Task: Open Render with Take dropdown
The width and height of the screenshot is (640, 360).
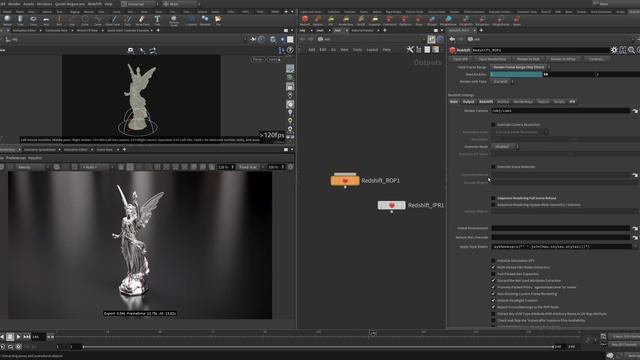Action: pos(502,82)
